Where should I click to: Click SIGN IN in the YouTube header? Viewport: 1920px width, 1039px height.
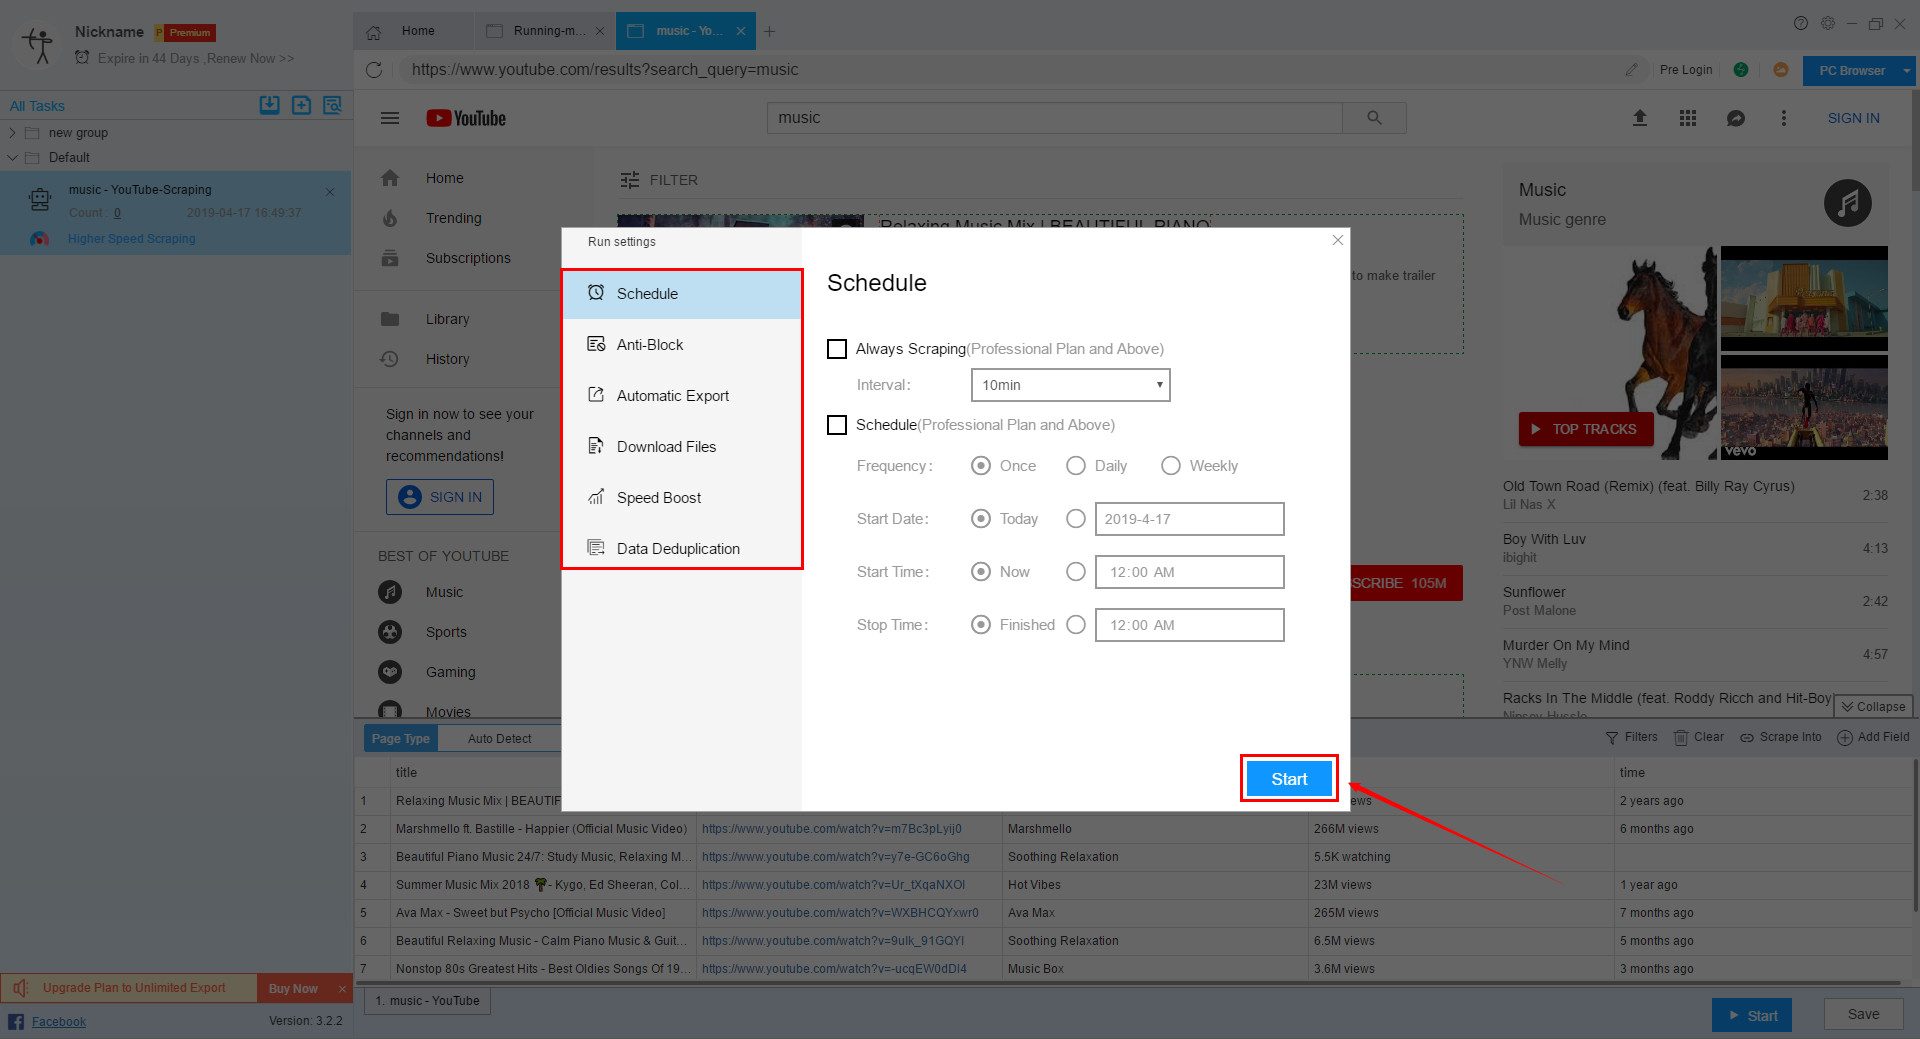[1853, 118]
